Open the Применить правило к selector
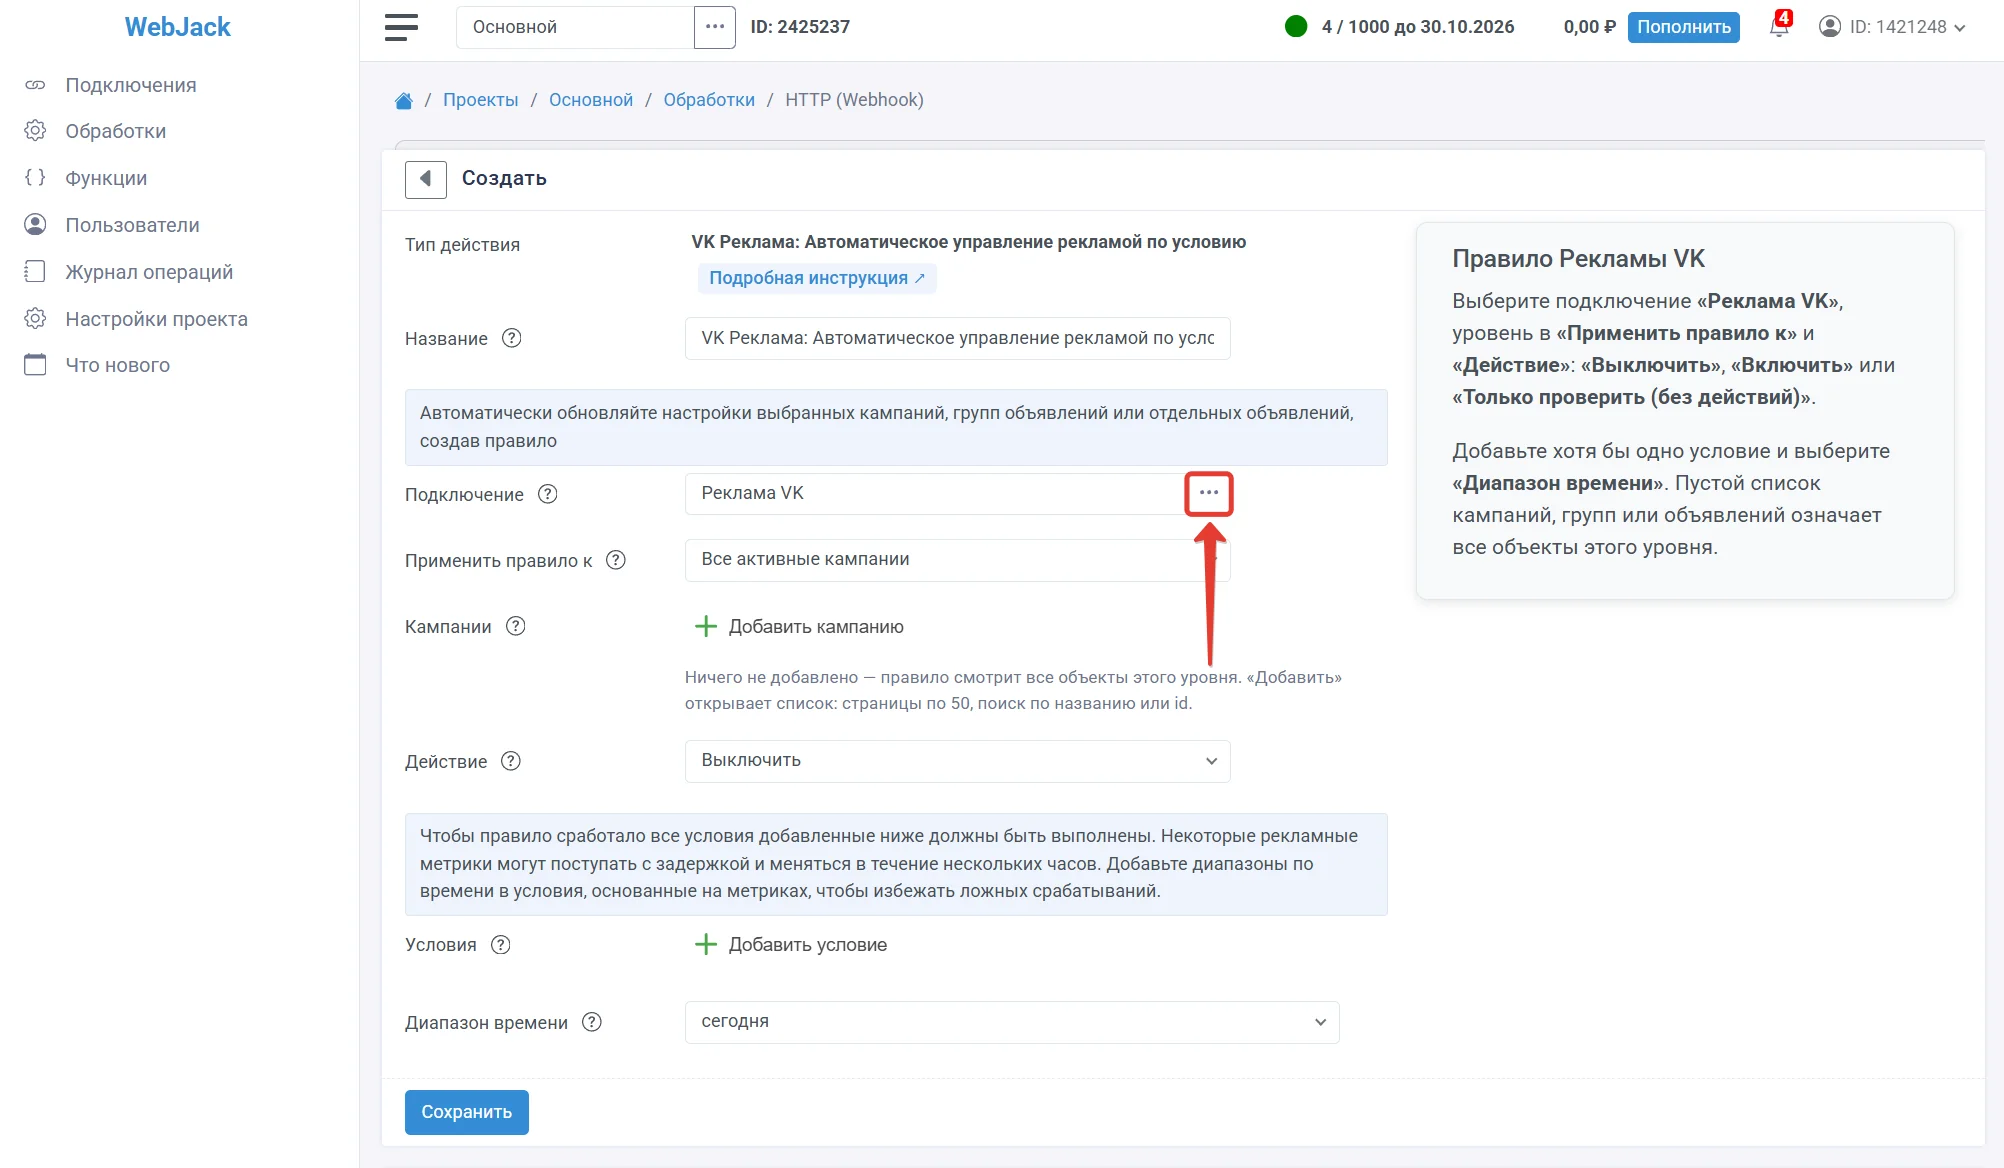2004x1168 pixels. [x=957, y=560]
